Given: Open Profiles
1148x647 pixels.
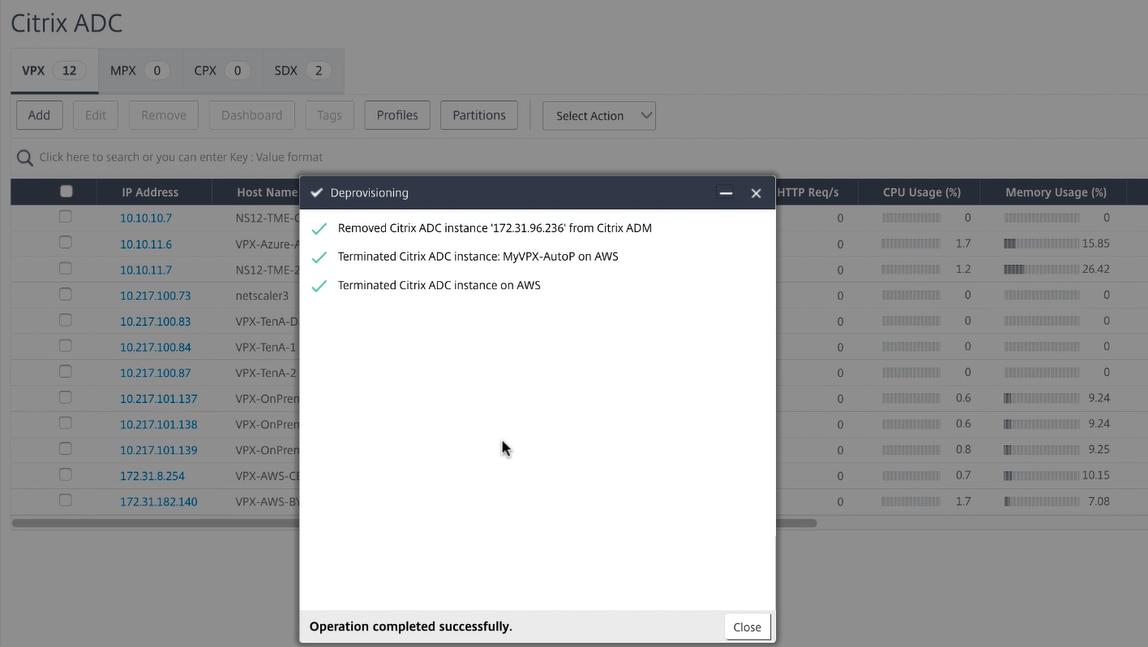Looking at the screenshot, I should (x=397, y=115).
